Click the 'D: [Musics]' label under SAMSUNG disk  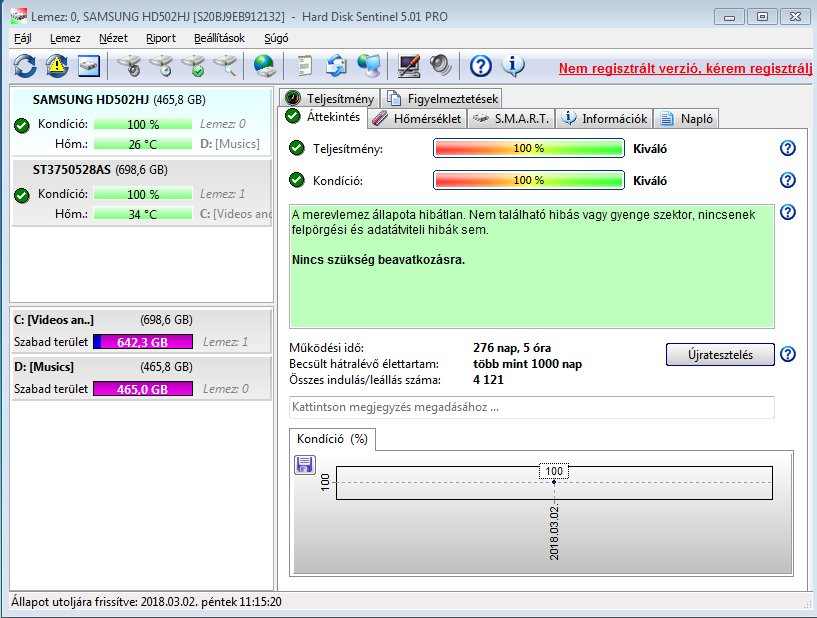(230, 144)
